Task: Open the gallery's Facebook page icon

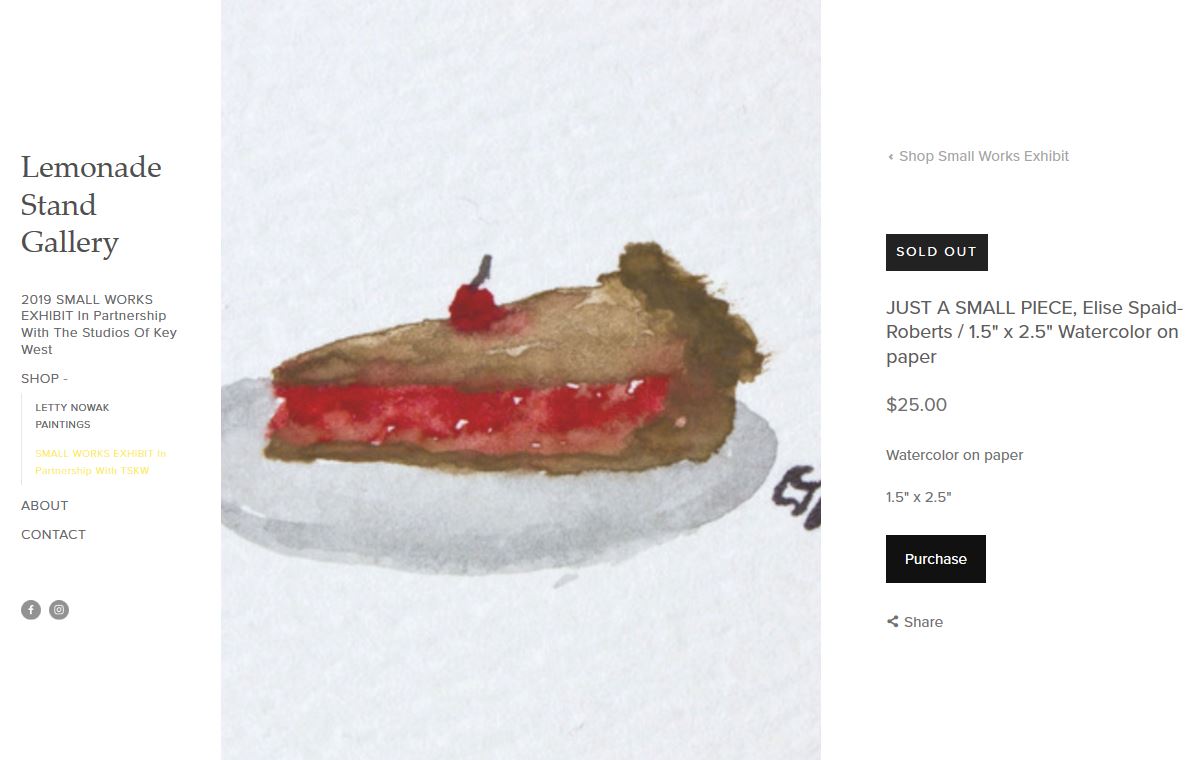Action: (x=31, y=610)
